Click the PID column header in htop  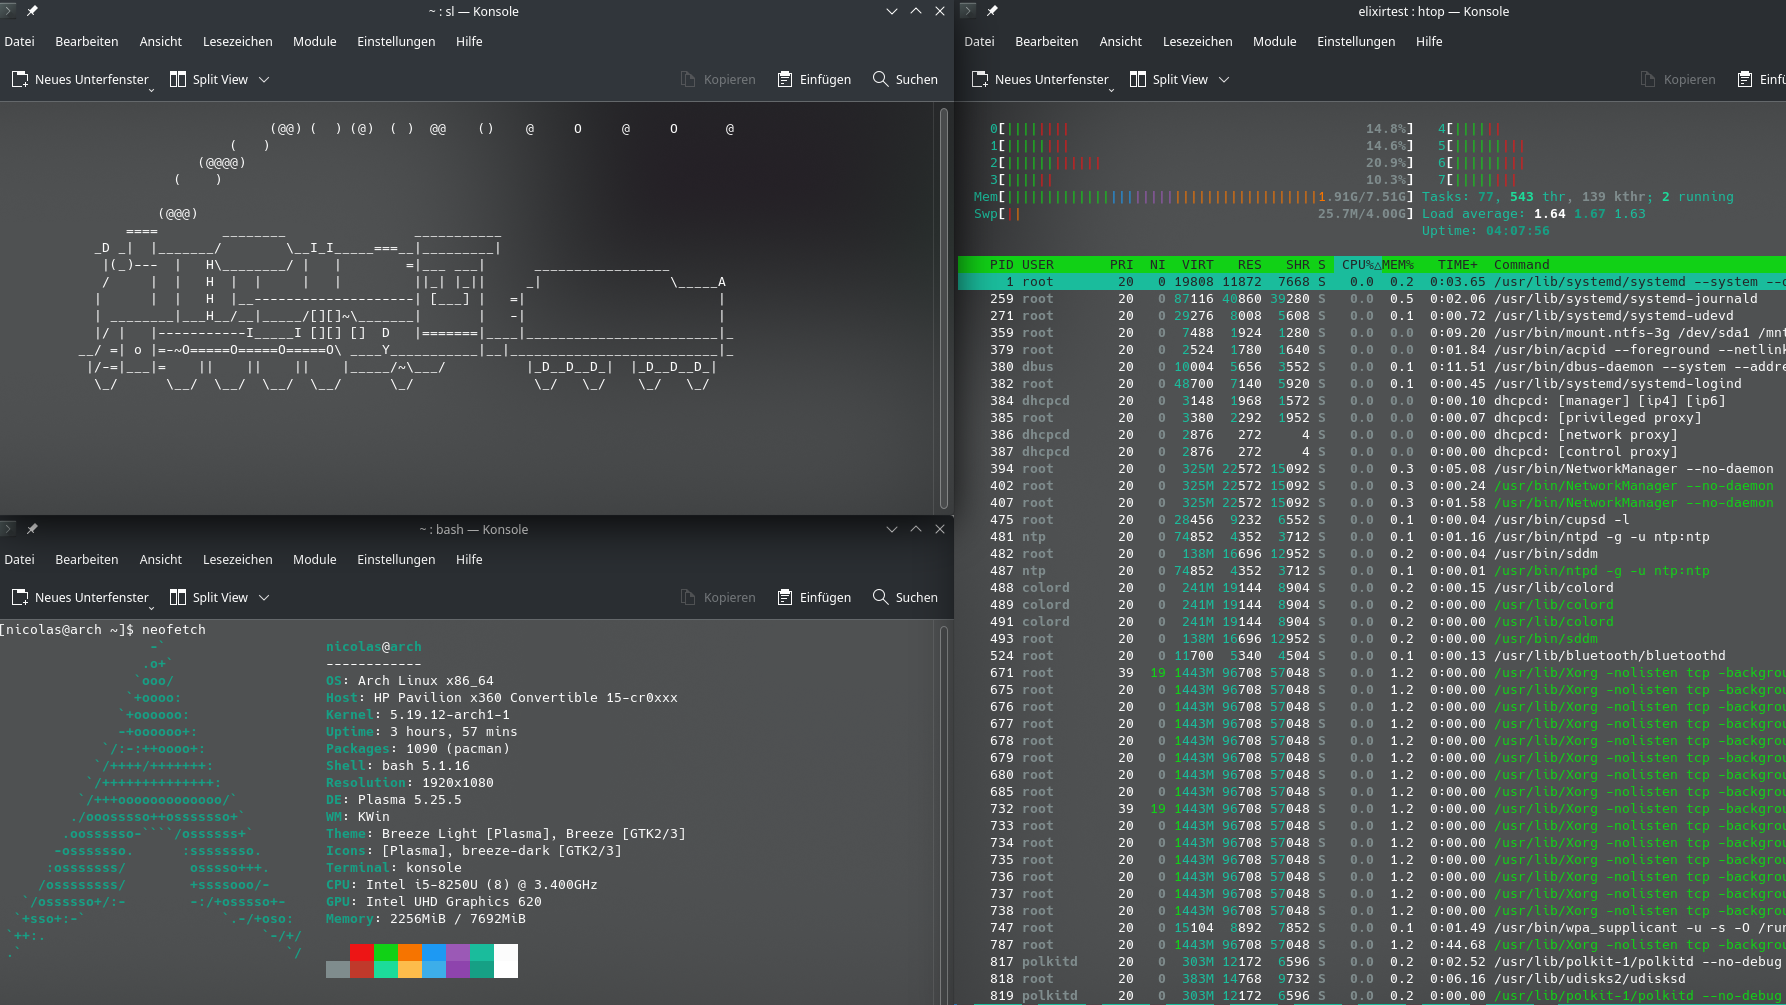point(1001,265)
